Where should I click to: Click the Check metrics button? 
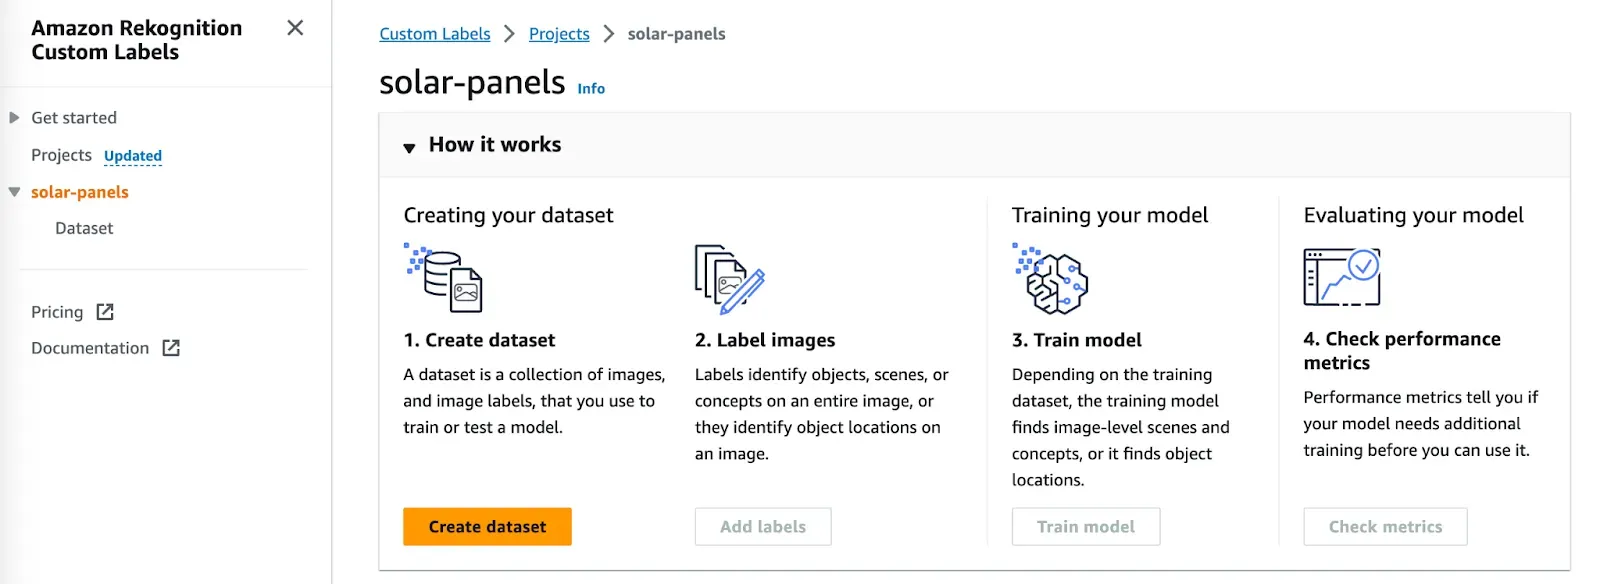point(1385,527)
